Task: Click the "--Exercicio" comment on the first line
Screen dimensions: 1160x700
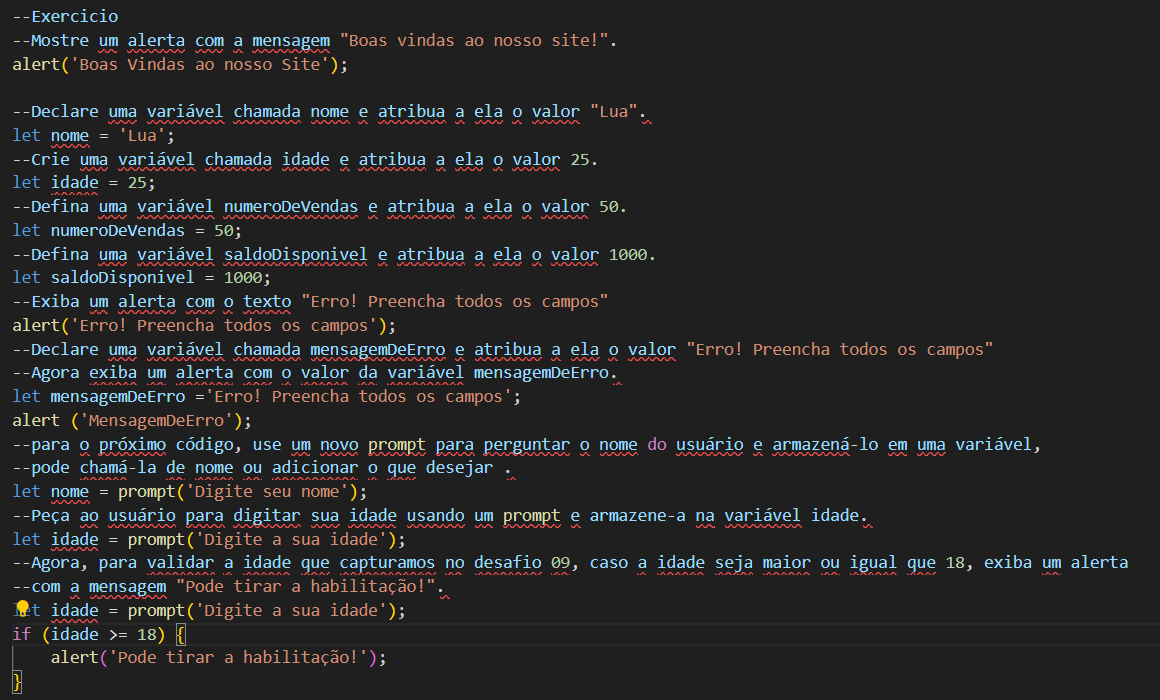Action: point(65,17)
